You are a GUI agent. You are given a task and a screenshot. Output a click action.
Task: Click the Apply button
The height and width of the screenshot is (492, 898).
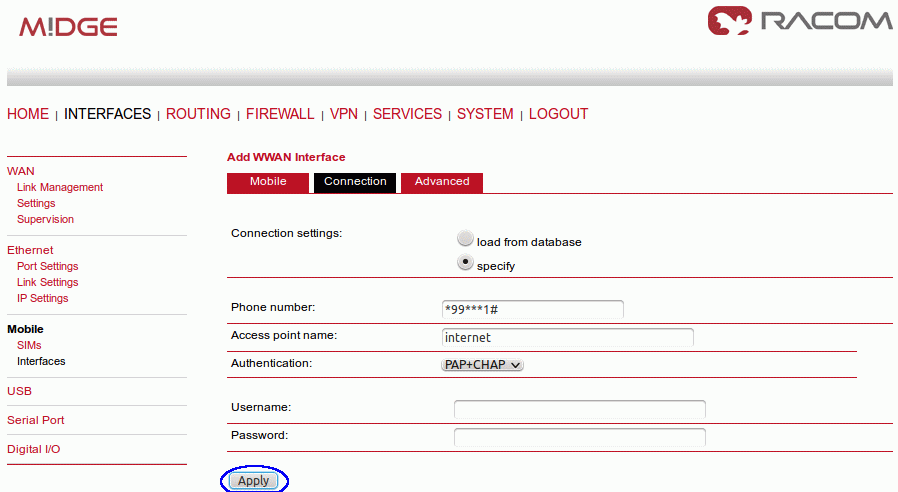pos(254,481)
